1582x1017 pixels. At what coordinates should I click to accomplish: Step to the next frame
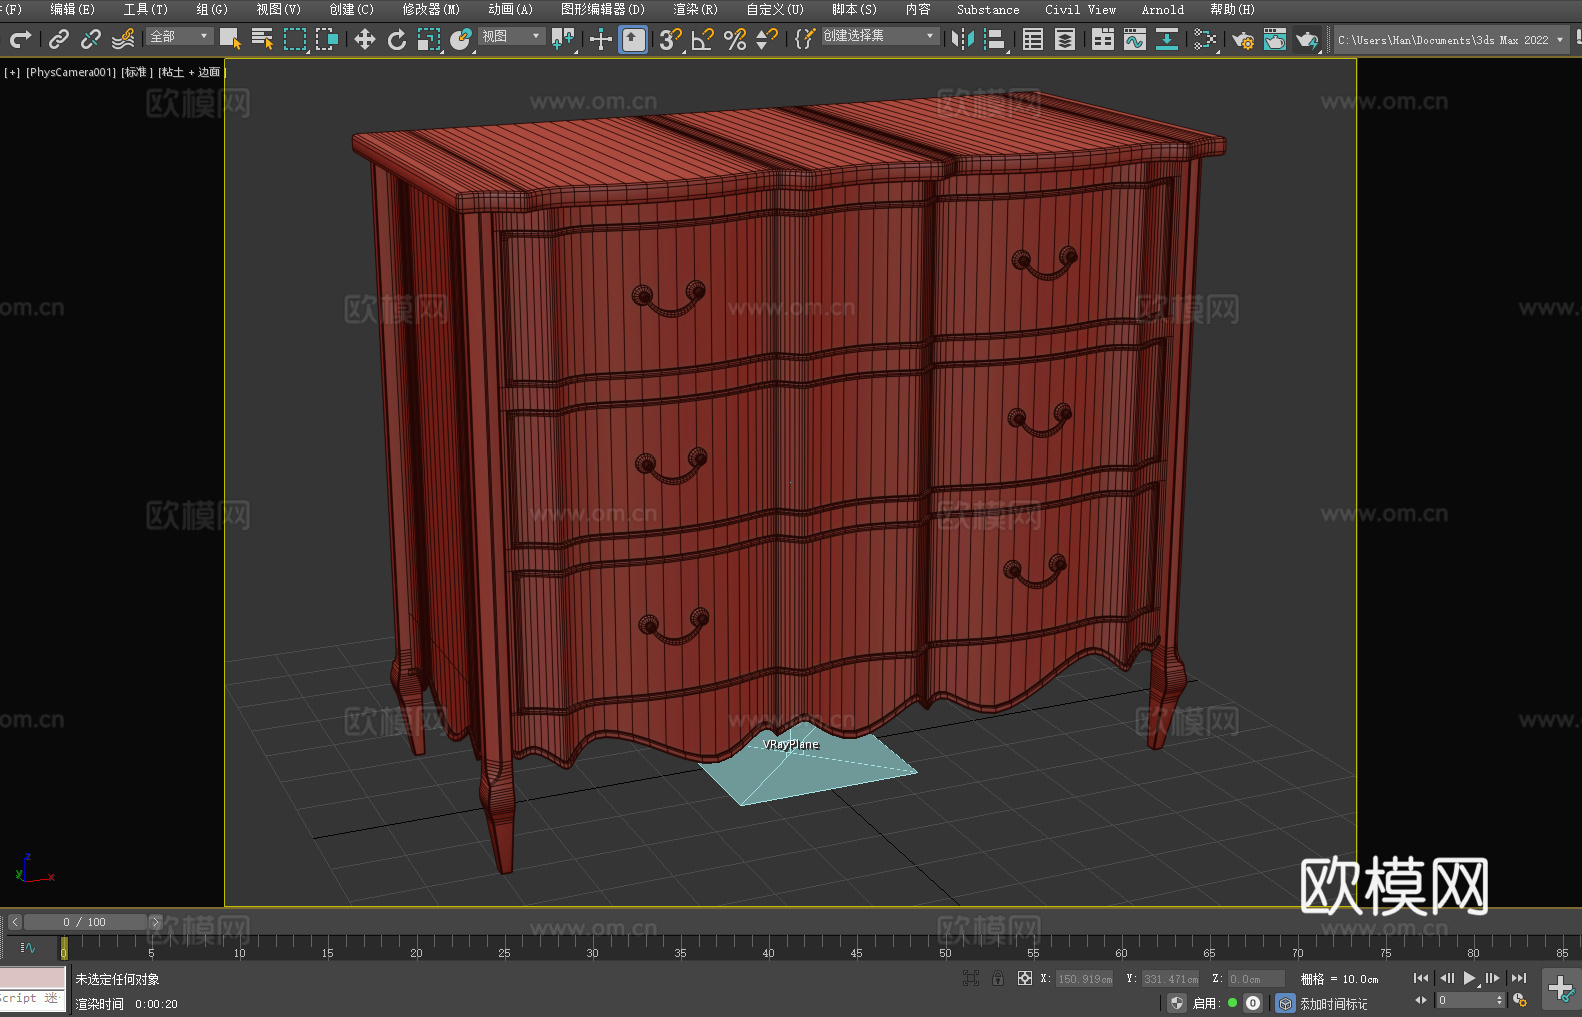1493,978
